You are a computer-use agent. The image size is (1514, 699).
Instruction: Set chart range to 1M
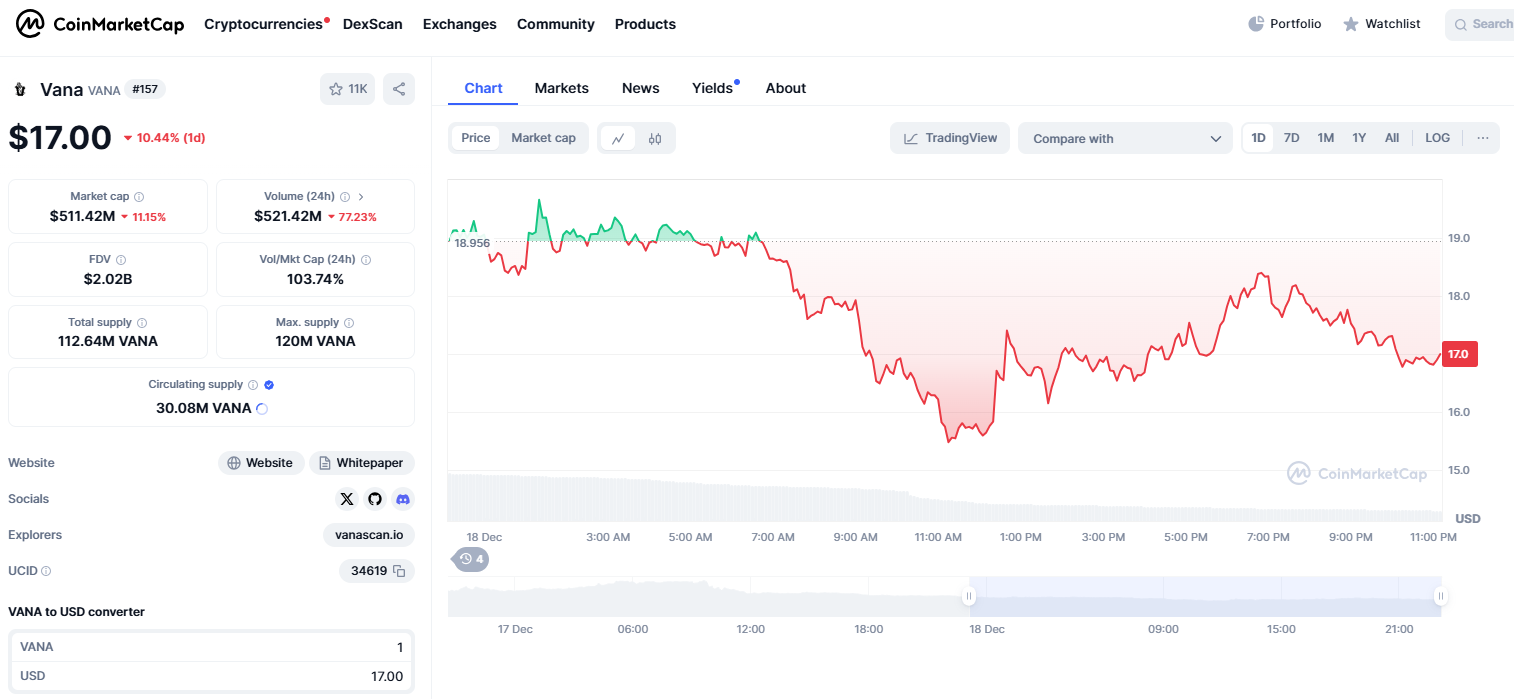[x=1326, y=138]
